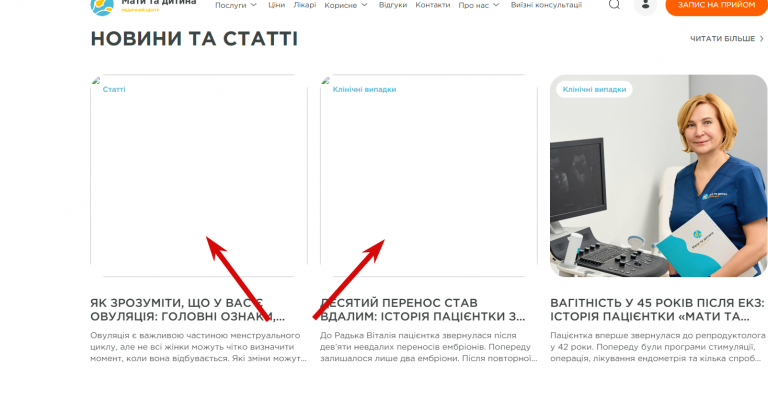This screenshot has width=768, height=394.
Task: Open the Відгуки menu item
Action: [393, 5]
